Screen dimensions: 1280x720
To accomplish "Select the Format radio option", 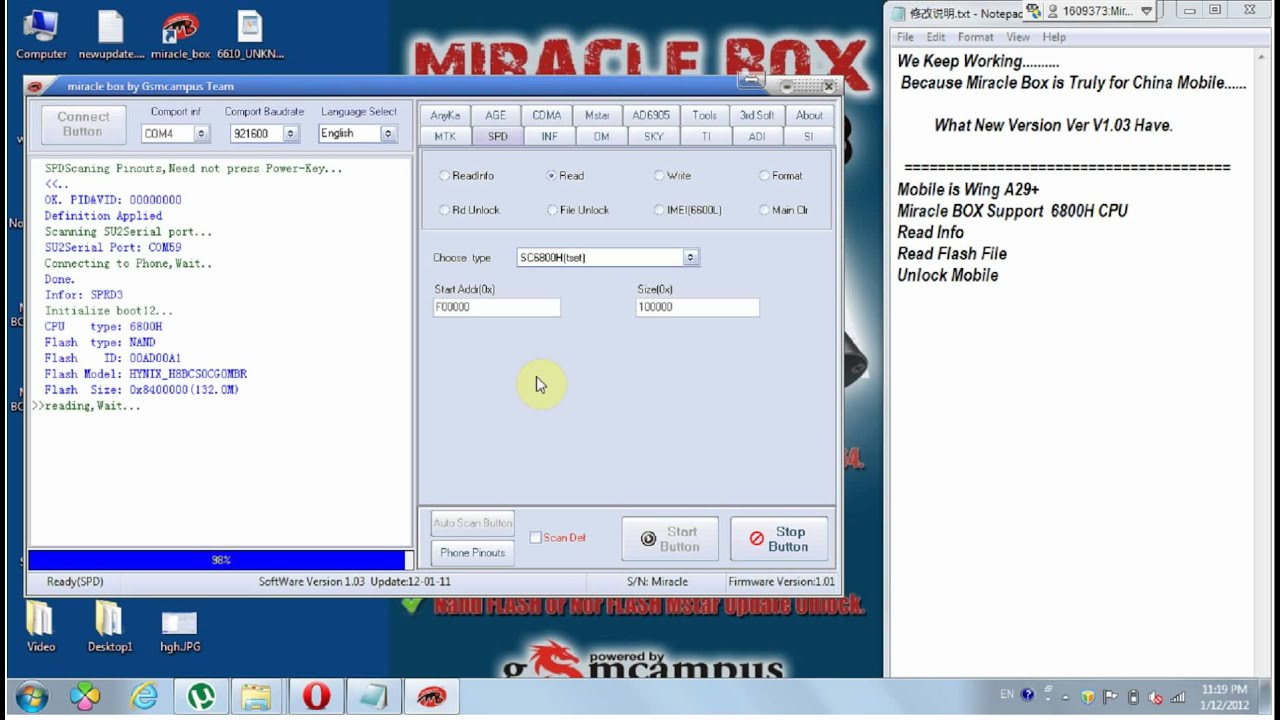I will point(780,176).
